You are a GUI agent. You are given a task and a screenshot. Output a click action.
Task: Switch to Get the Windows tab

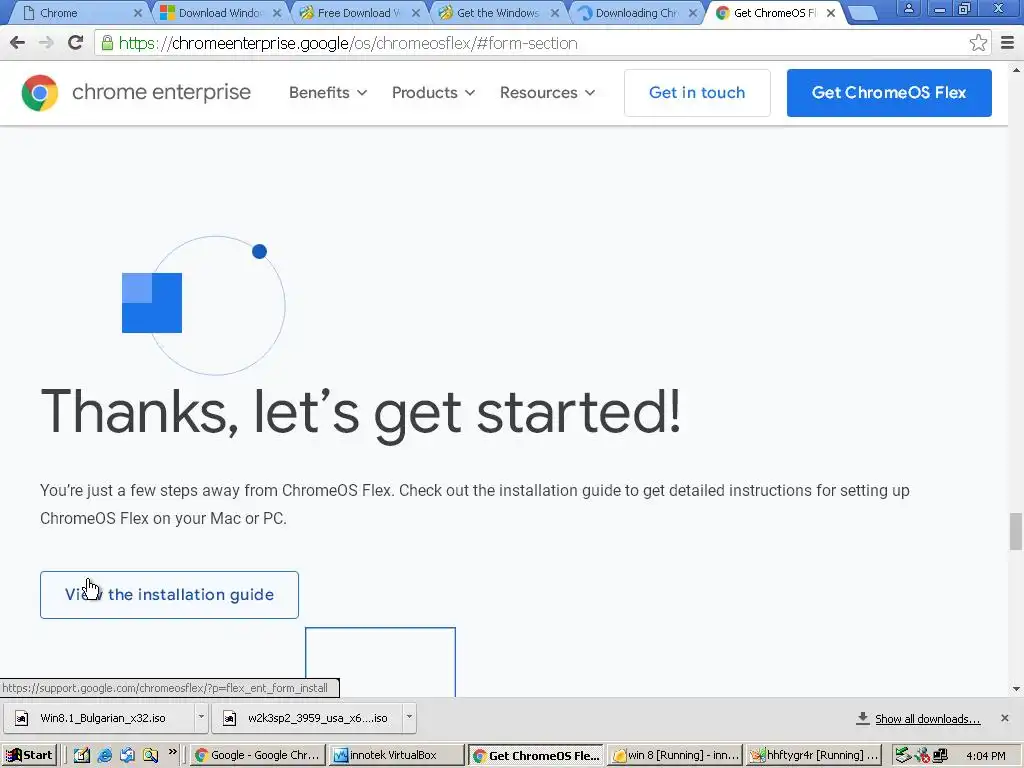point(498,13)
